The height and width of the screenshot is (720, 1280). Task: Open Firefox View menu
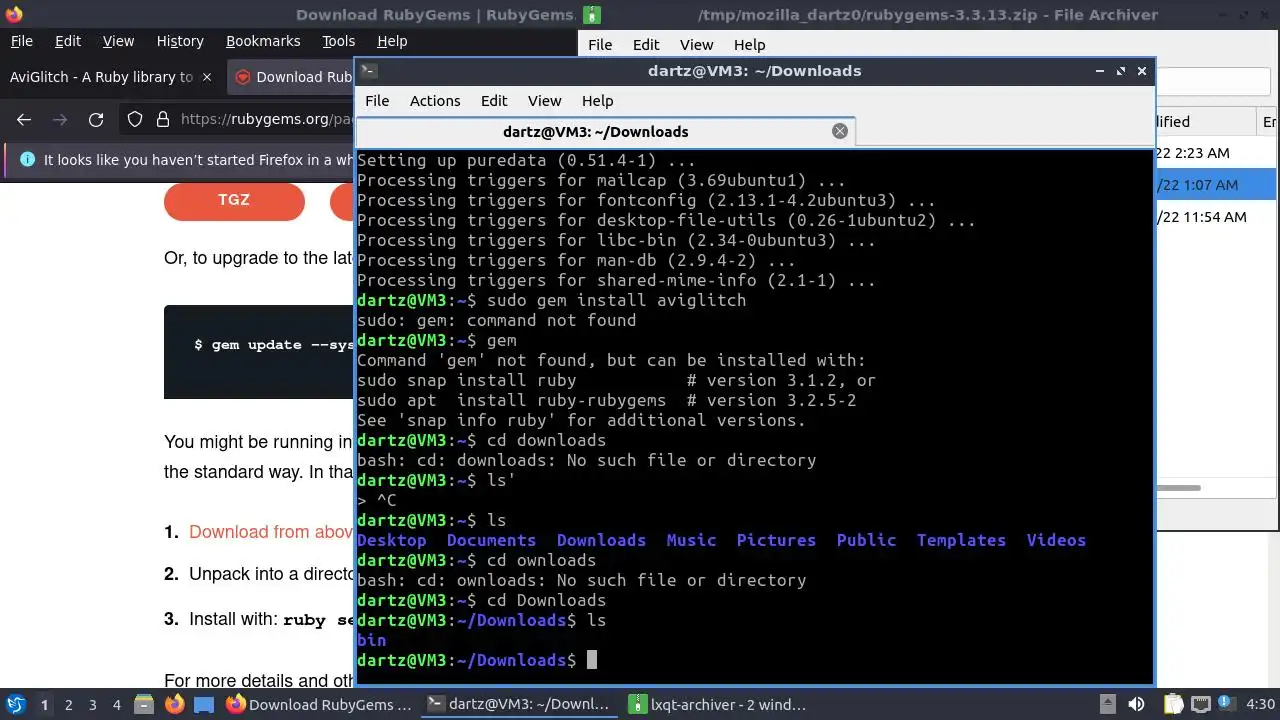point(118,41)
